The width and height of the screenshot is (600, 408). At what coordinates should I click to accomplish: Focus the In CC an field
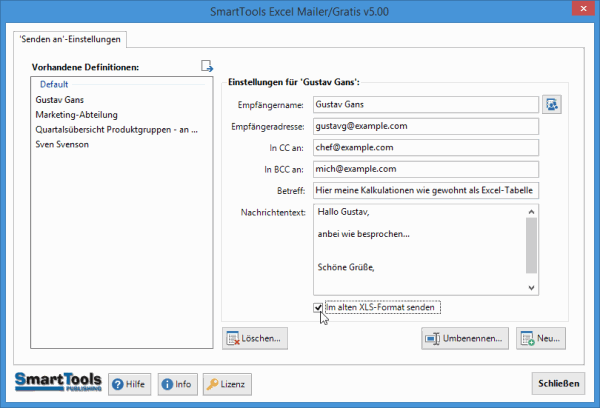(x=426, y=148)
